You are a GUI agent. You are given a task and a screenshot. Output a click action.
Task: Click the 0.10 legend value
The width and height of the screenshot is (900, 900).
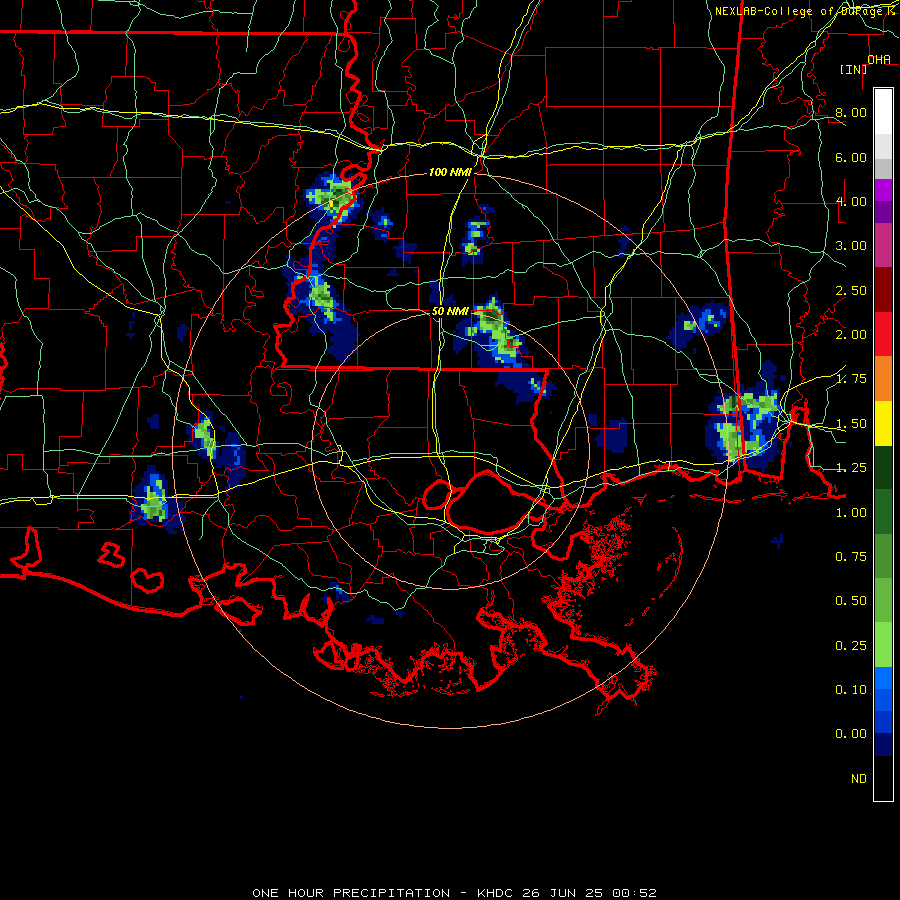[851, 690]
